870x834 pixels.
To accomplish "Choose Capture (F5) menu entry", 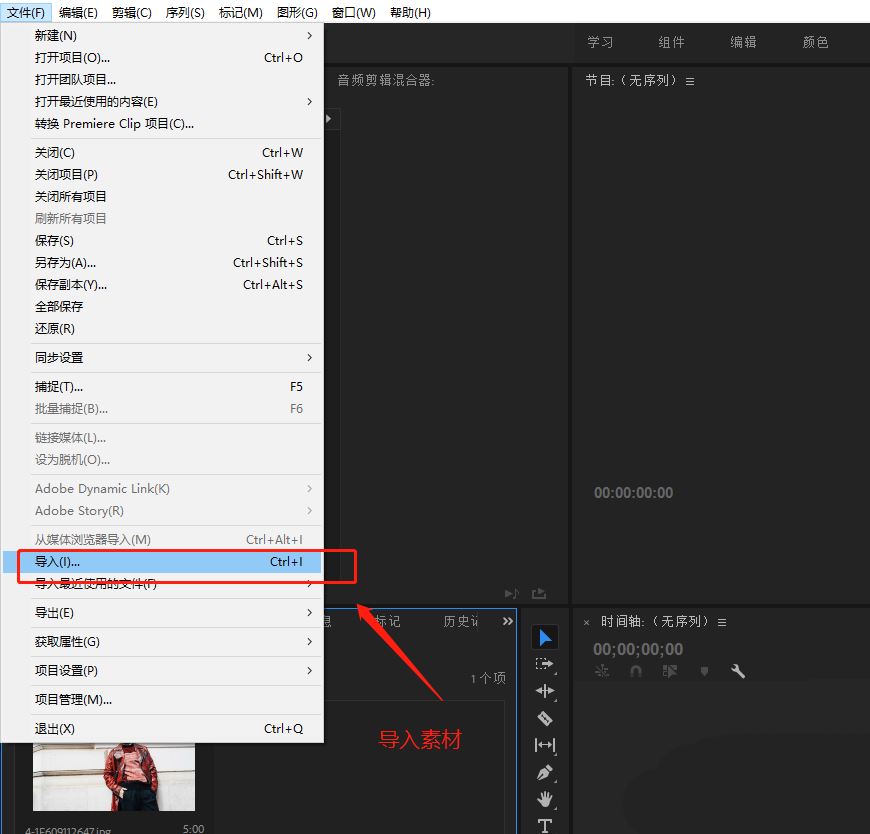I will [162, 387].
